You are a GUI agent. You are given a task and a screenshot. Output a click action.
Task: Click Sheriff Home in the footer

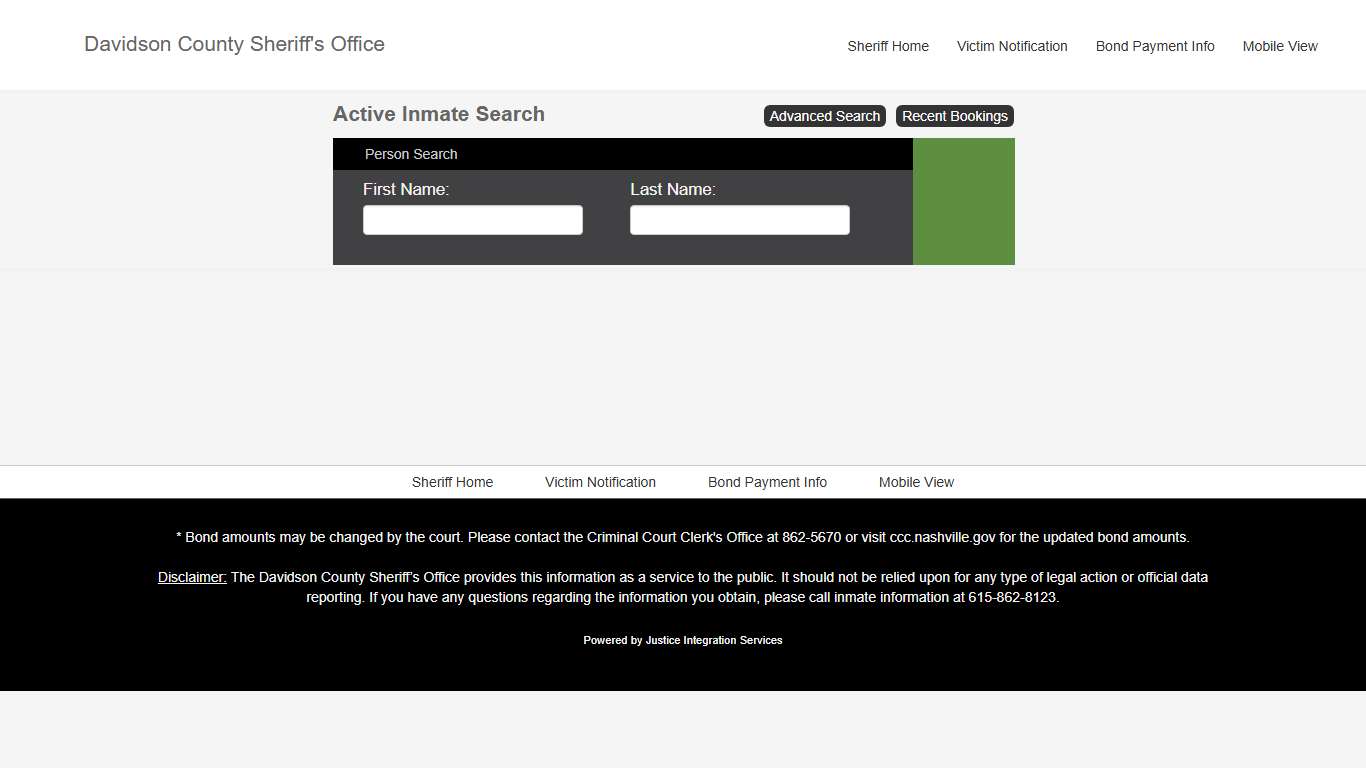pos(452,482)
